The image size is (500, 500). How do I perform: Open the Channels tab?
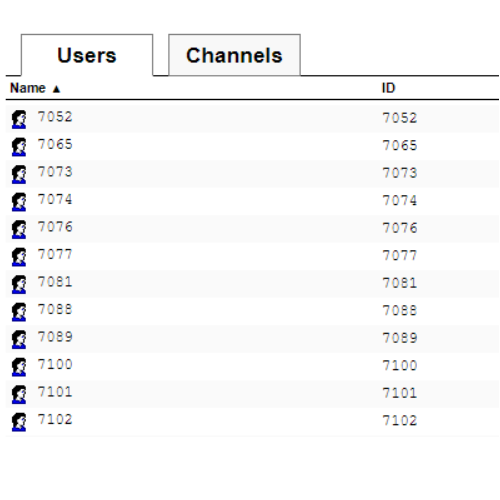234,55
